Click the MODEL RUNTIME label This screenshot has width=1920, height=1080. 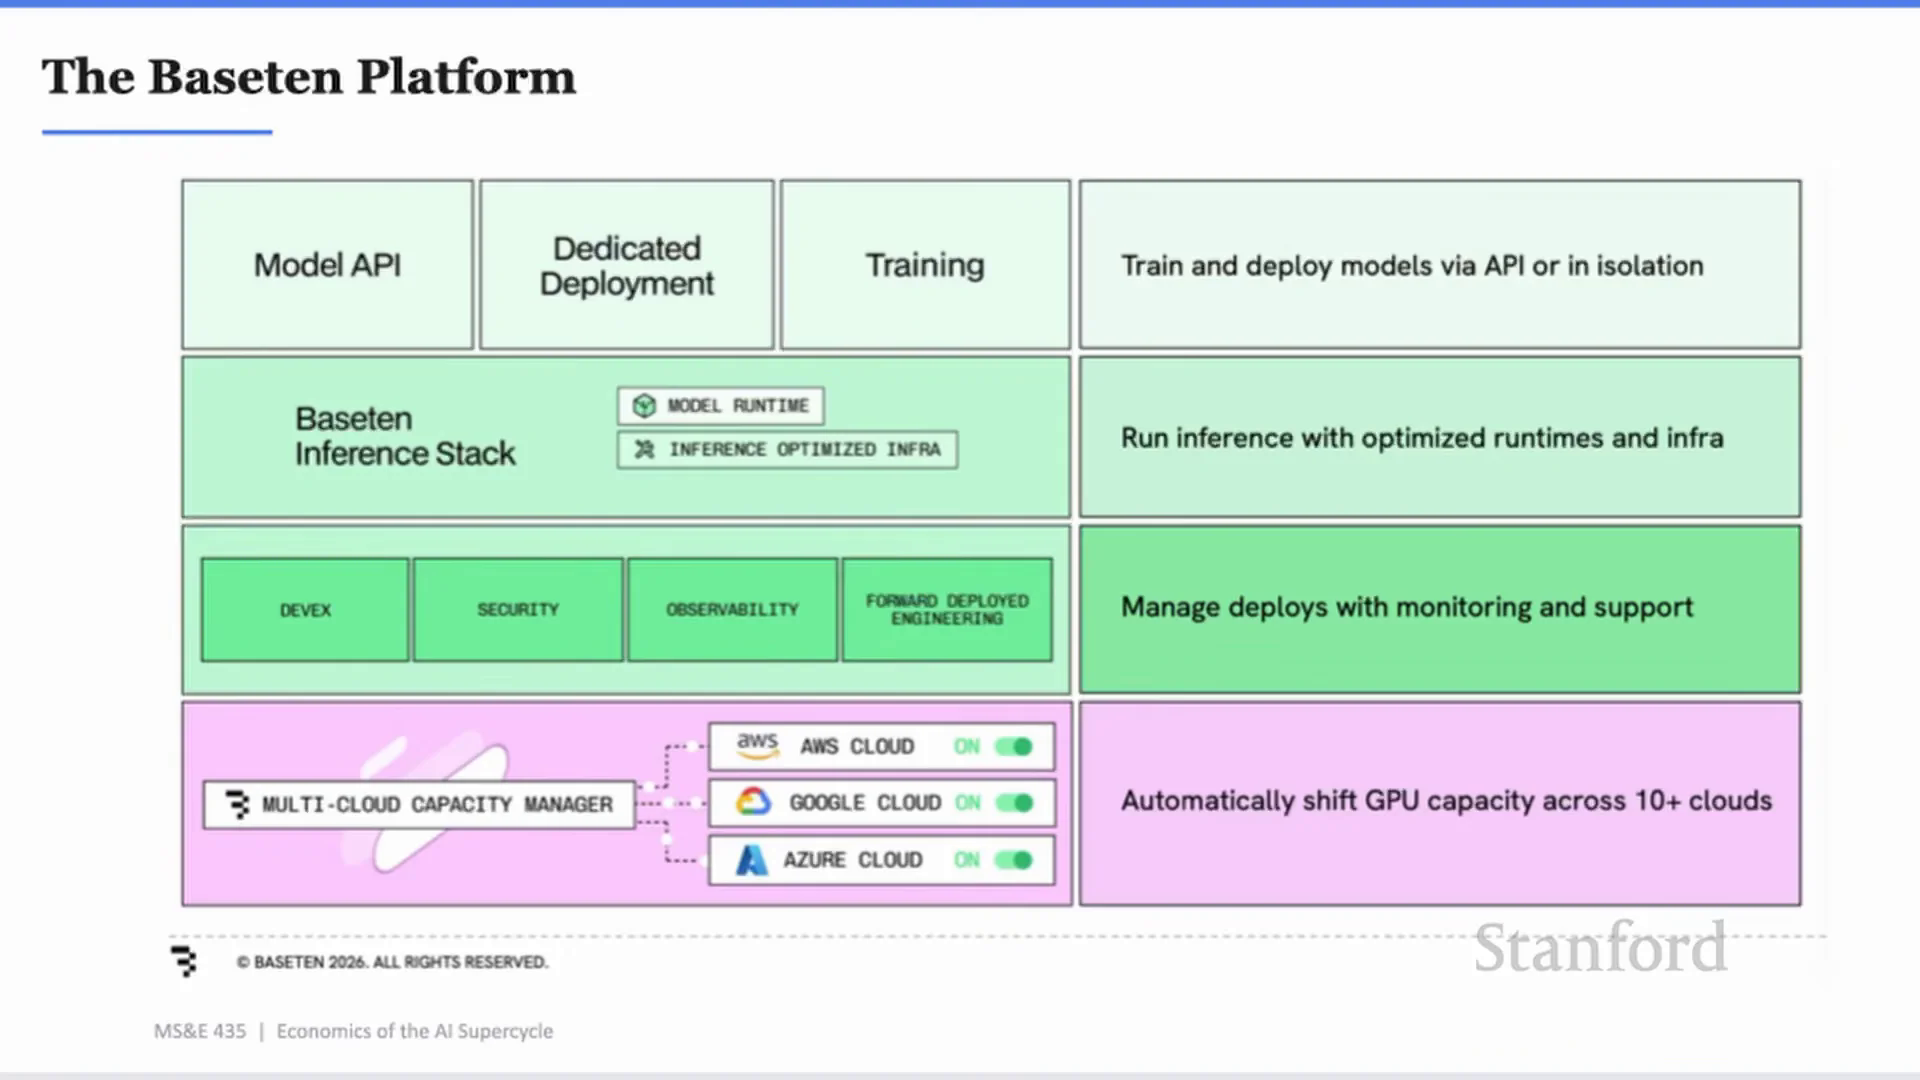click(x=738, y=405)
